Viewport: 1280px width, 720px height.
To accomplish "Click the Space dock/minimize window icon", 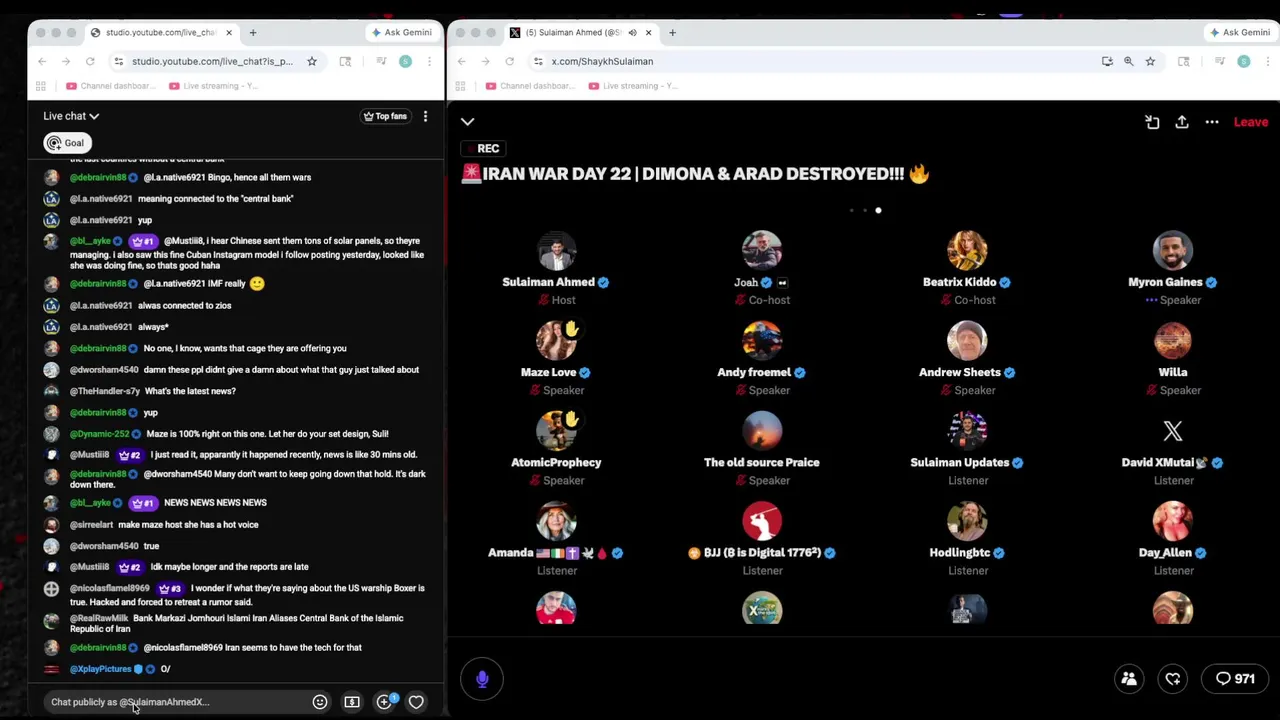I will point(1152,122).
